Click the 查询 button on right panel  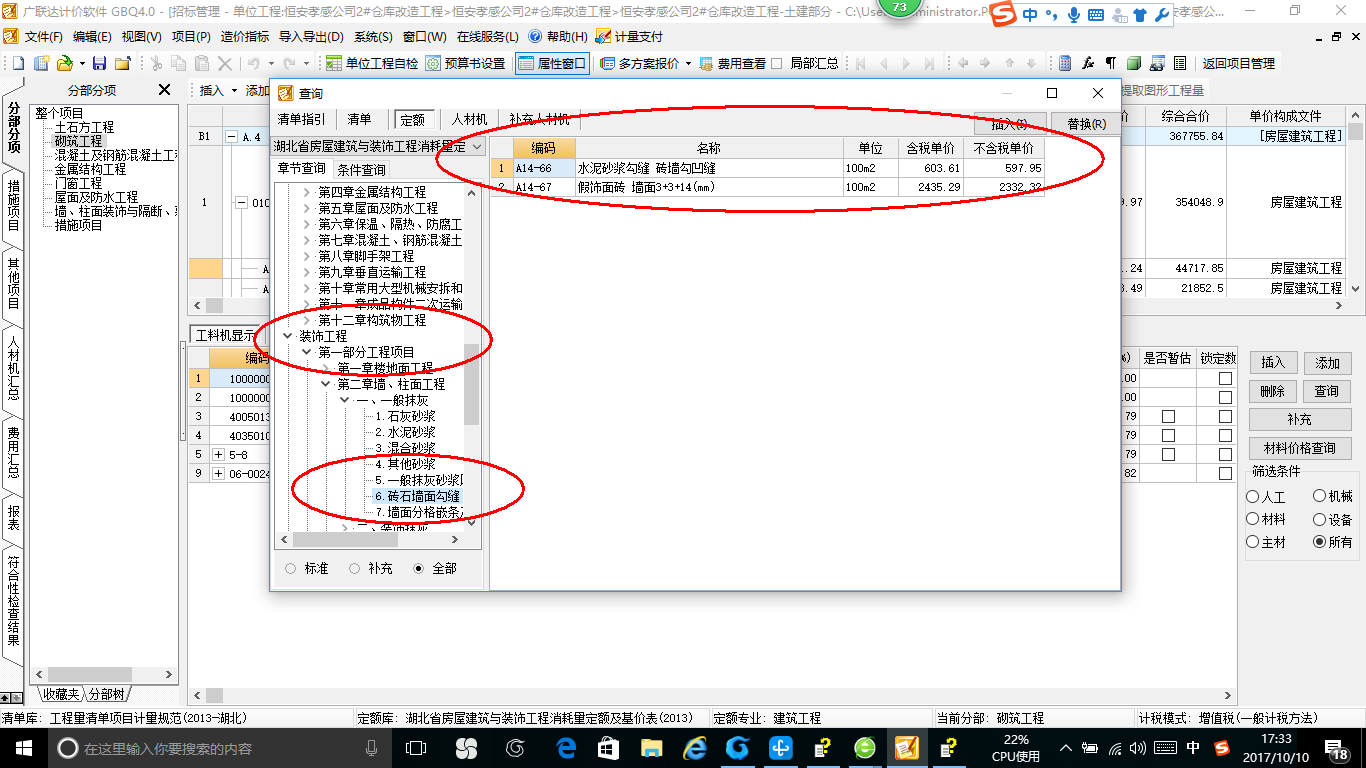coord(1327,391)
